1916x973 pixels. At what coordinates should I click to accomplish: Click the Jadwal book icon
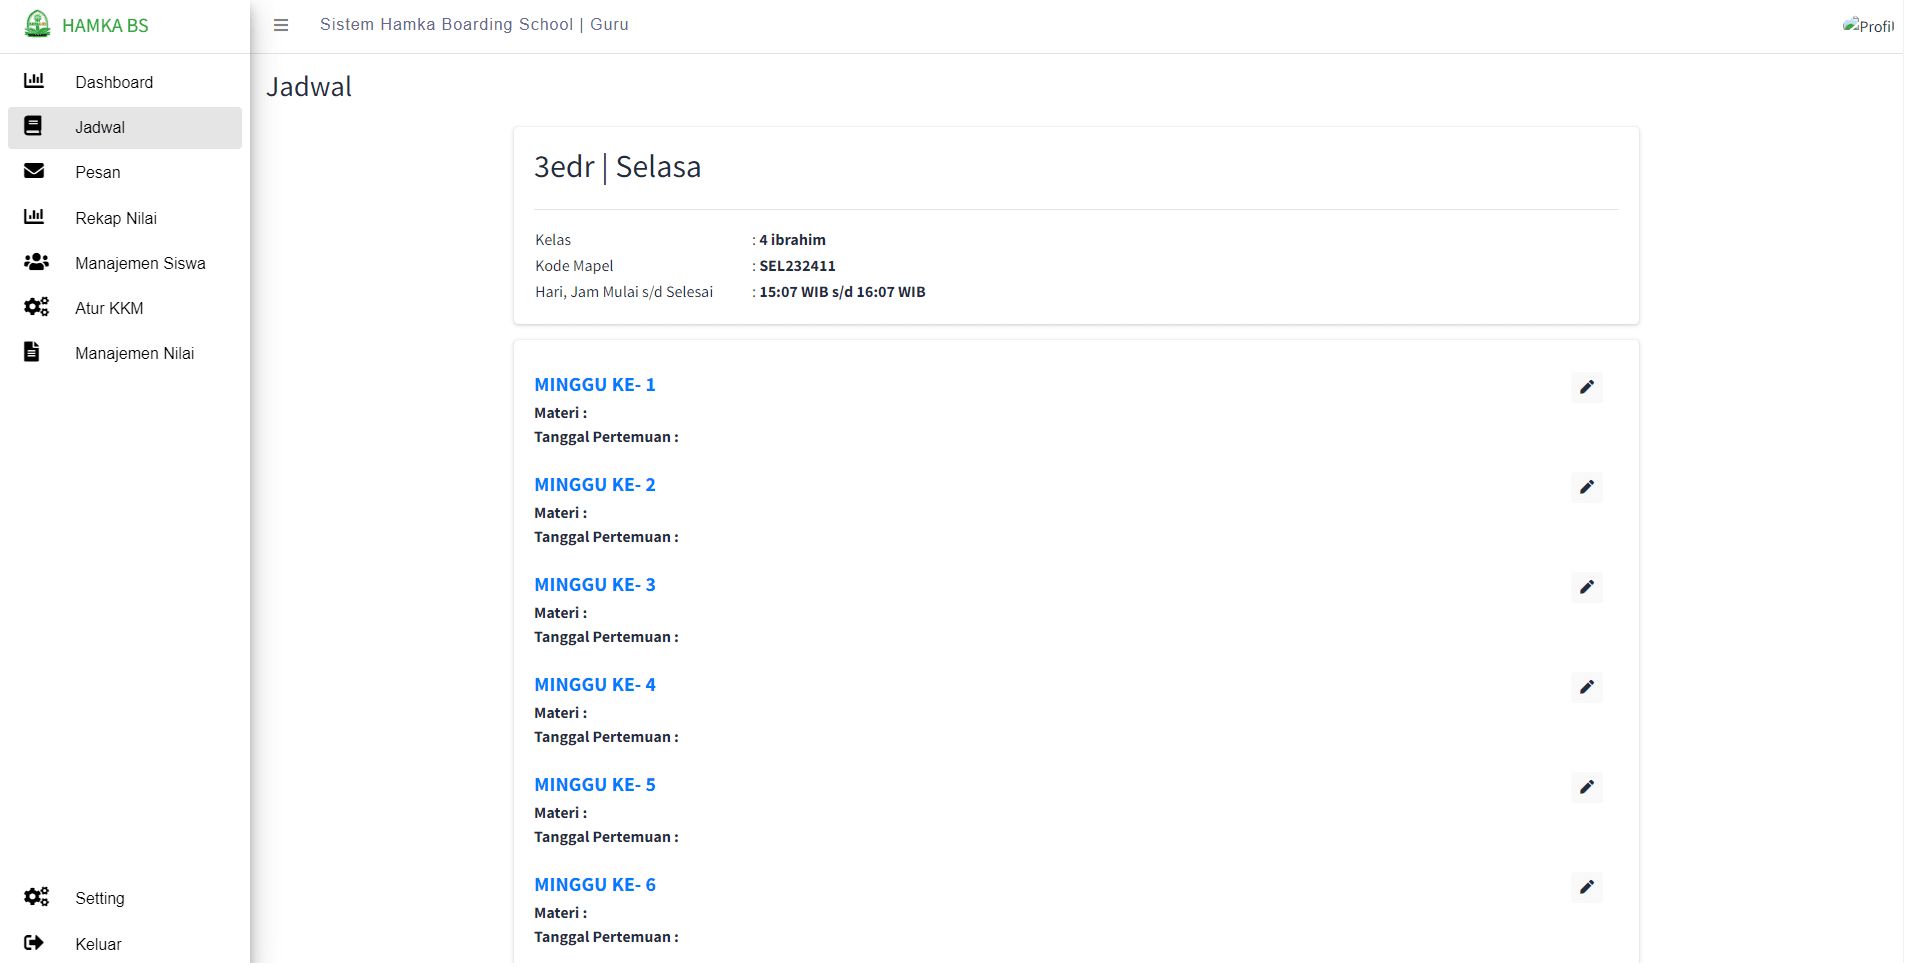(x=33, y=126)
